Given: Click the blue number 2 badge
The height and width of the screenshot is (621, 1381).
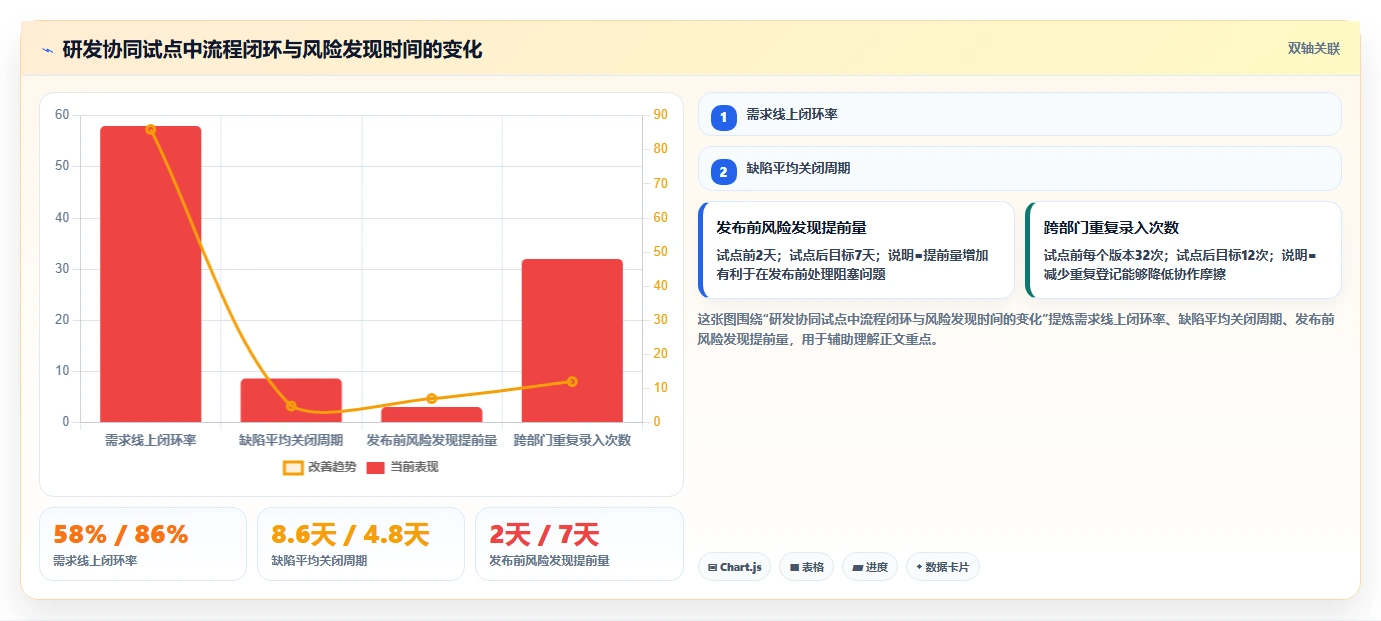Looking at the screenshot, I should point(724,172).
